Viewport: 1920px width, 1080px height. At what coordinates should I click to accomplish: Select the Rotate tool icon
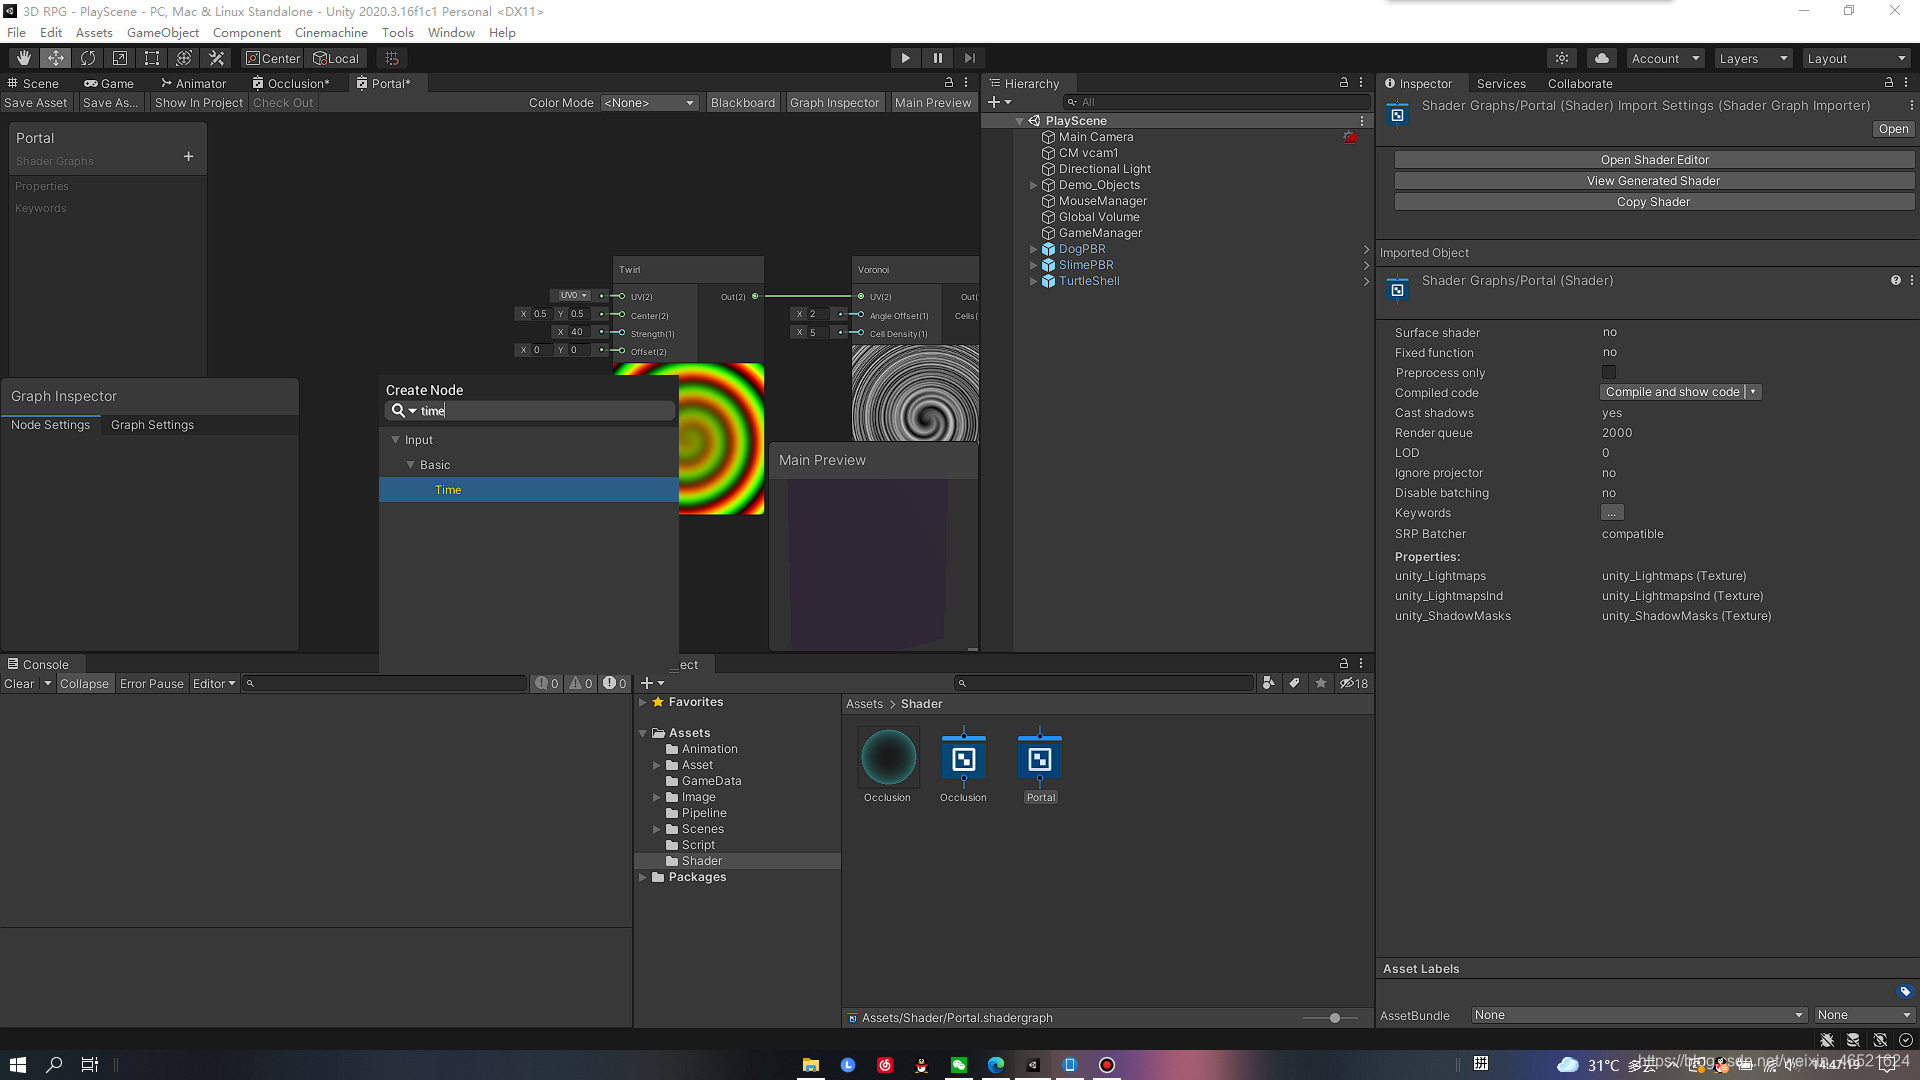(x=88, y=58)
